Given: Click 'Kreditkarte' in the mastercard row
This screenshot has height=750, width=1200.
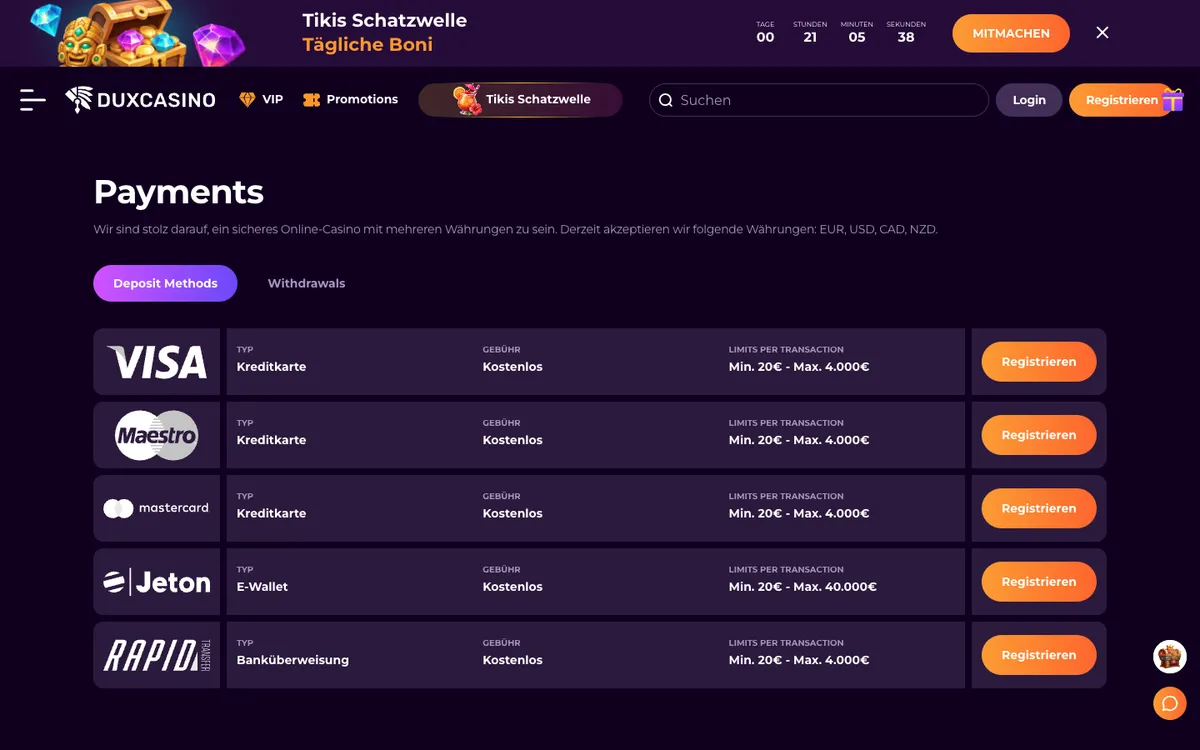Looking at the screenshot, I should pos(271,513).
